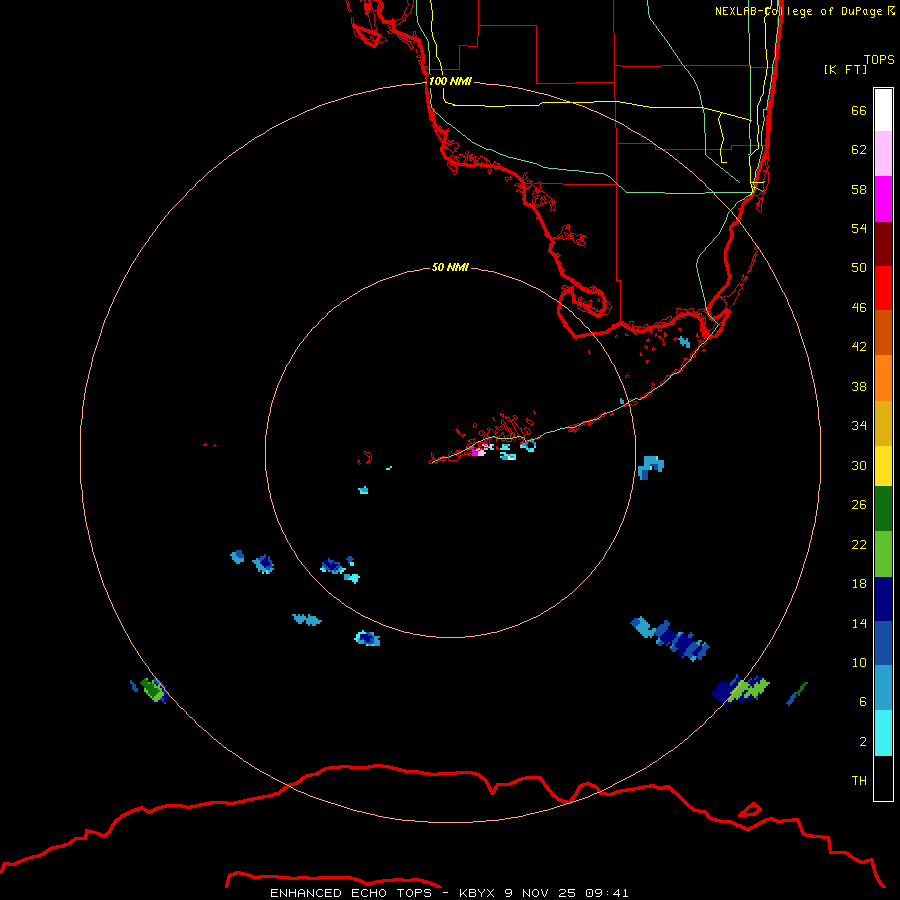Click the navy blue legend swatch
The image size is (900, 900).
(883, 599)
